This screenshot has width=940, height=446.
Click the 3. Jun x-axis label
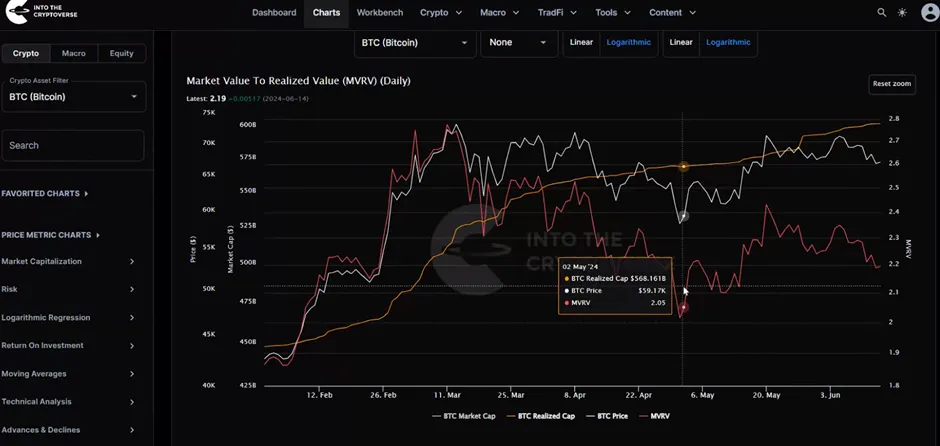tap(830, 396)
